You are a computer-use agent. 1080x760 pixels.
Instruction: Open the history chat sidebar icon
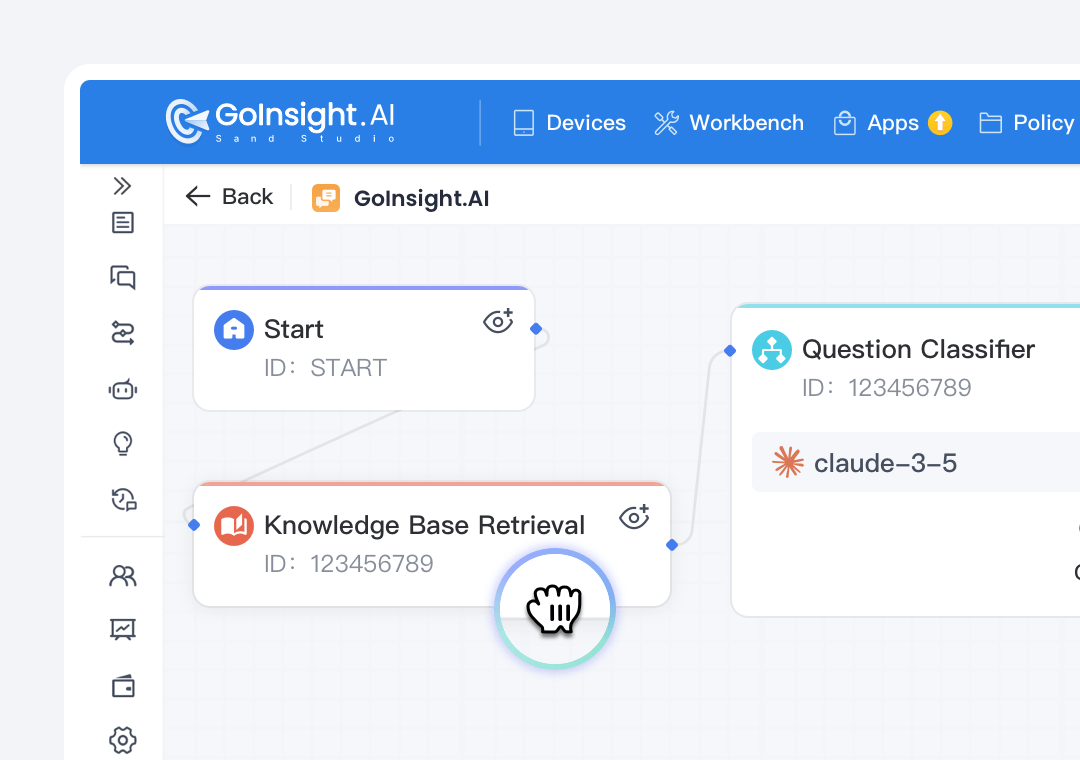pyautogui.click(x=123, y=499)
